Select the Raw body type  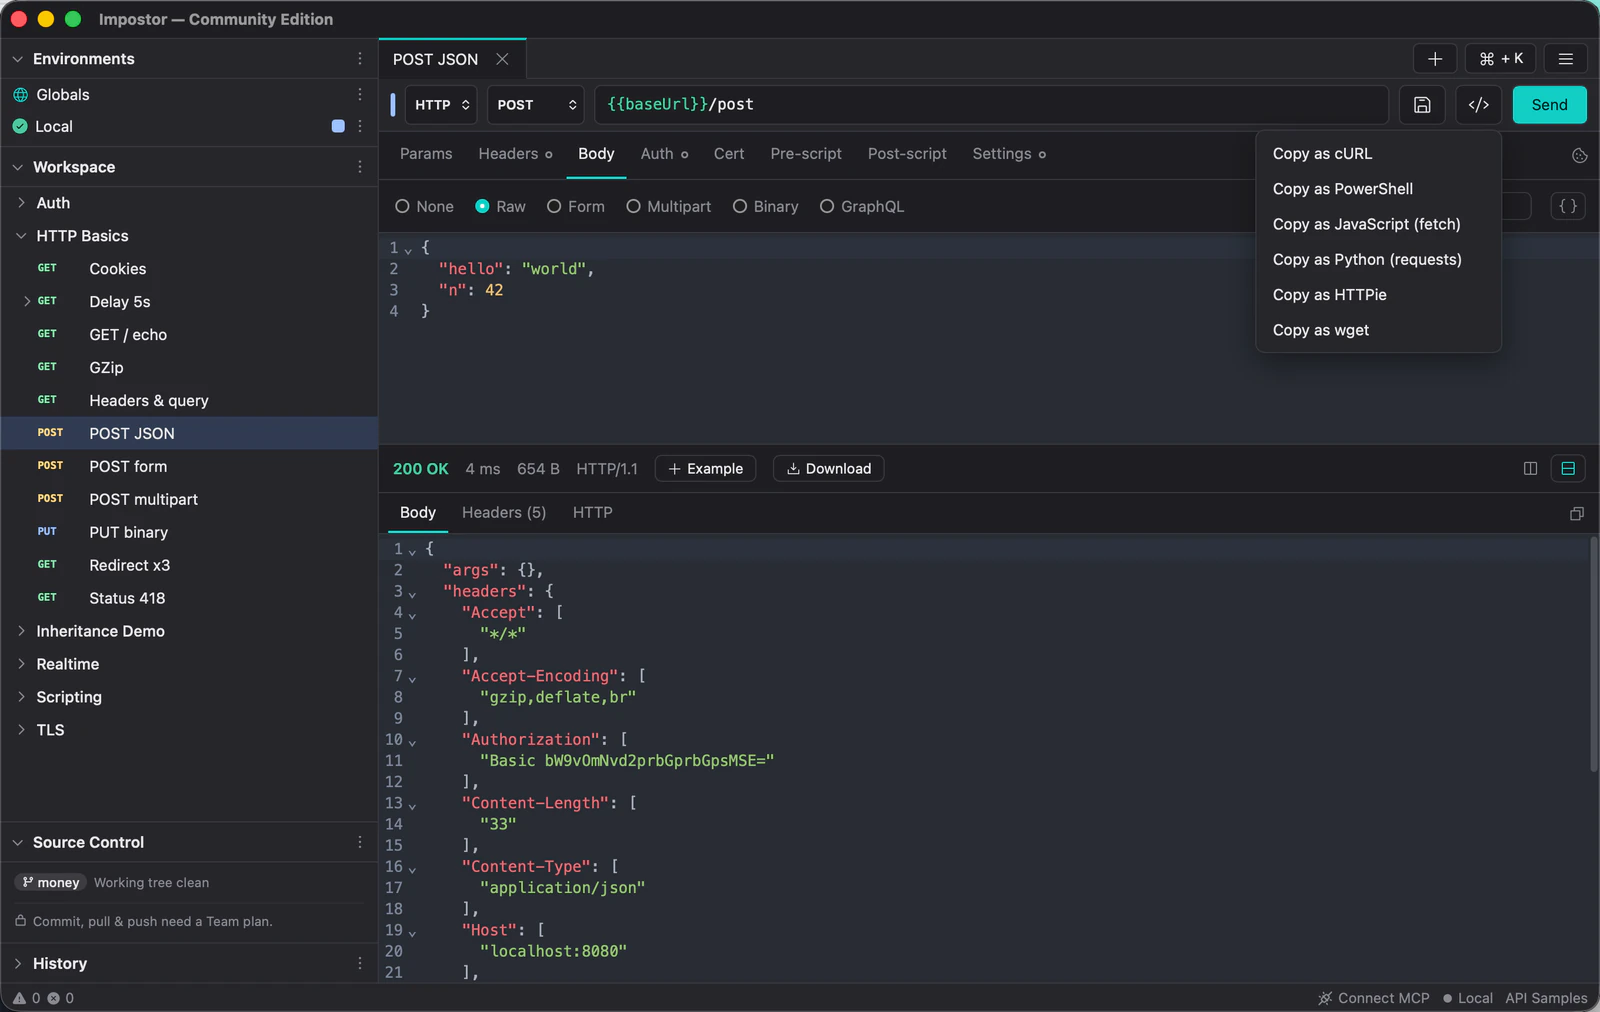500,206
